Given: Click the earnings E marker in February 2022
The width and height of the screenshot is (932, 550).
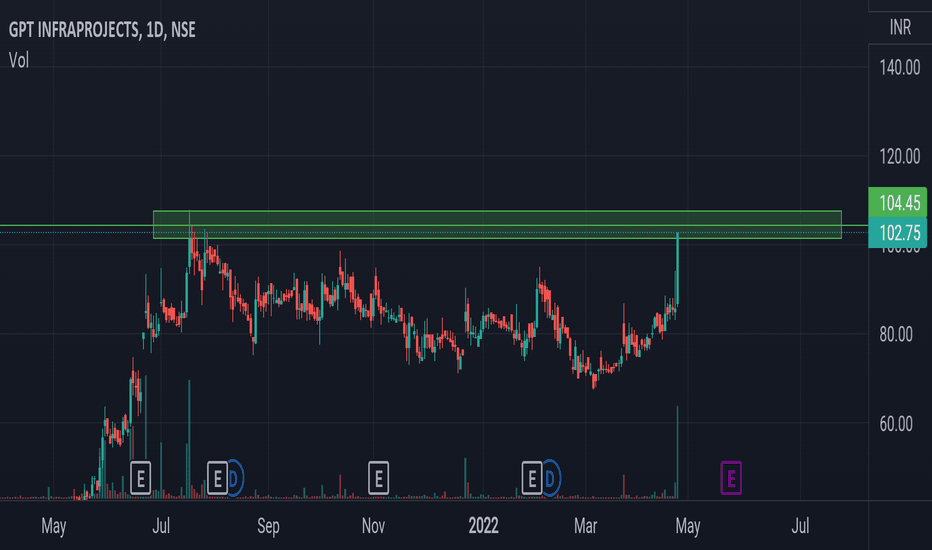Looking at the screenshot, I should (532, 478).
